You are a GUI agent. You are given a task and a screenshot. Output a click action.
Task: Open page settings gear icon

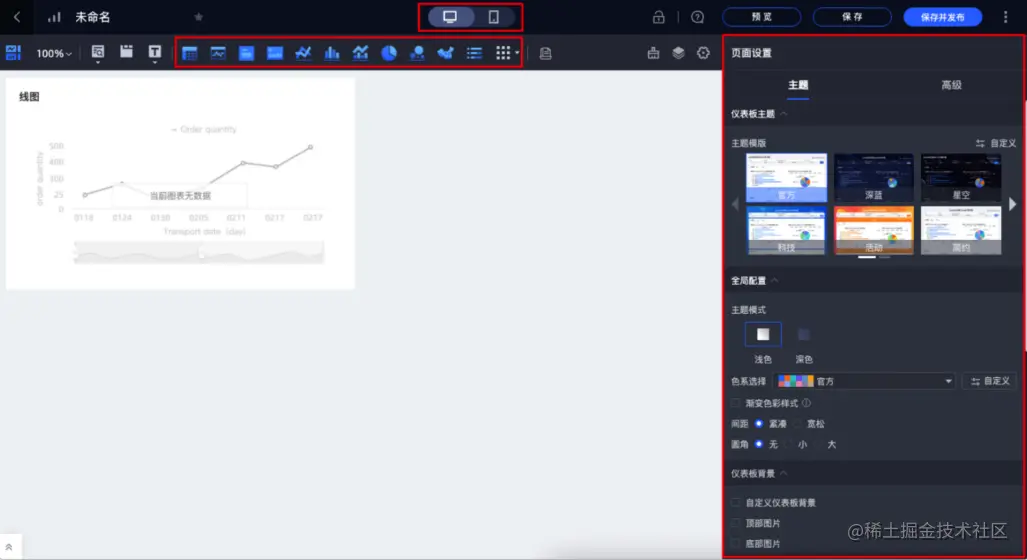point(703,53)
